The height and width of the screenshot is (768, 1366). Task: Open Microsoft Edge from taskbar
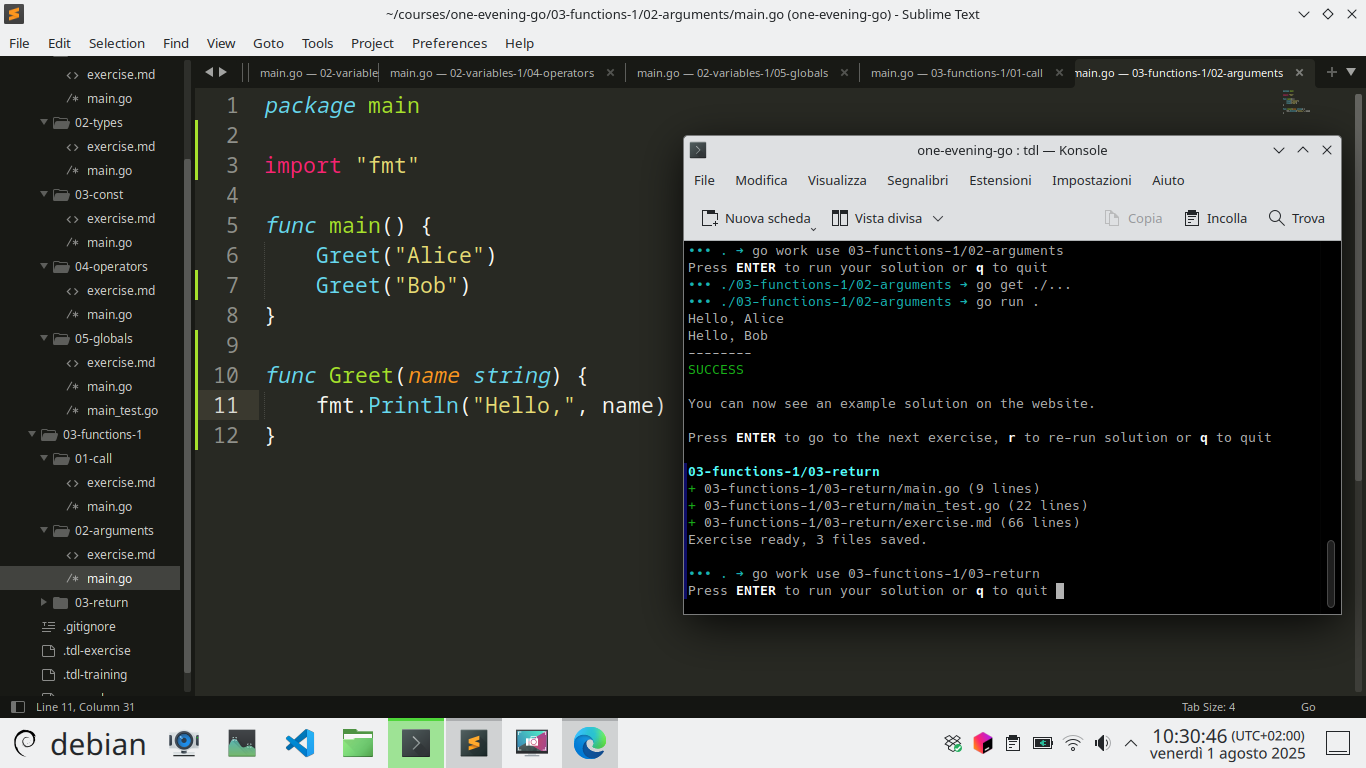tap(590, 743)
